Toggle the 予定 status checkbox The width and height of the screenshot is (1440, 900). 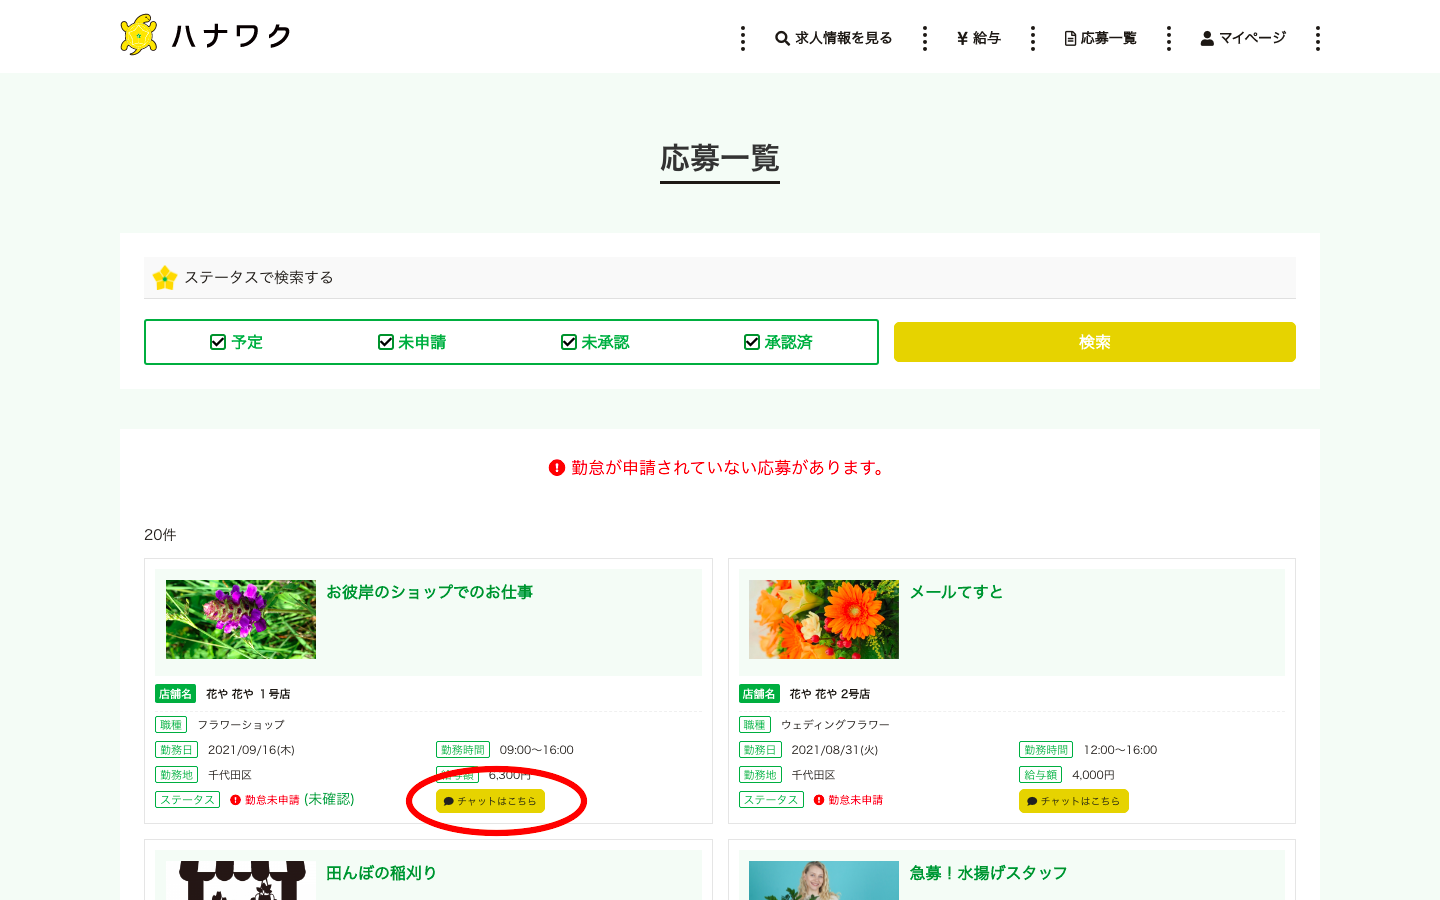point(218,342)
